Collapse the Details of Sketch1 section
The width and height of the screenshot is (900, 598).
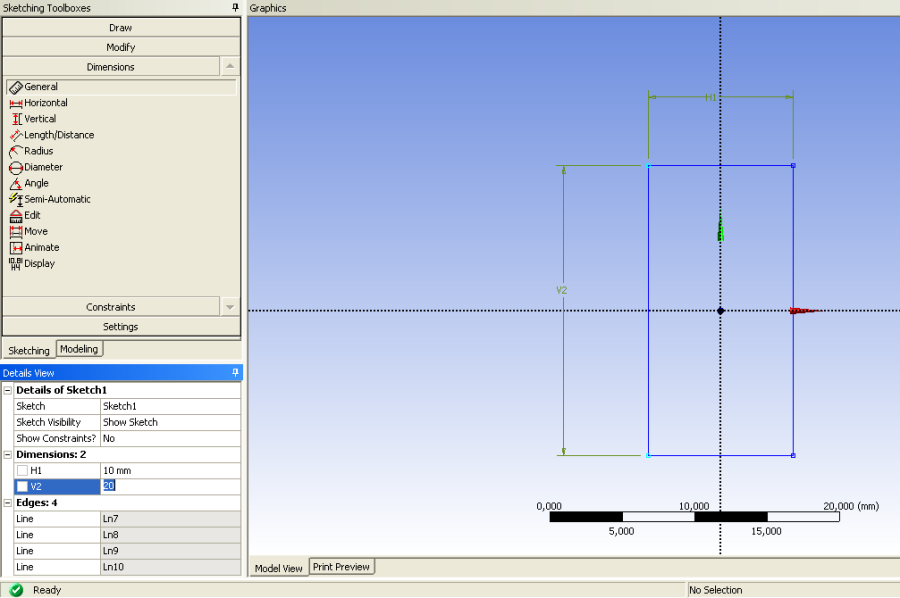[x=8, y=390]
